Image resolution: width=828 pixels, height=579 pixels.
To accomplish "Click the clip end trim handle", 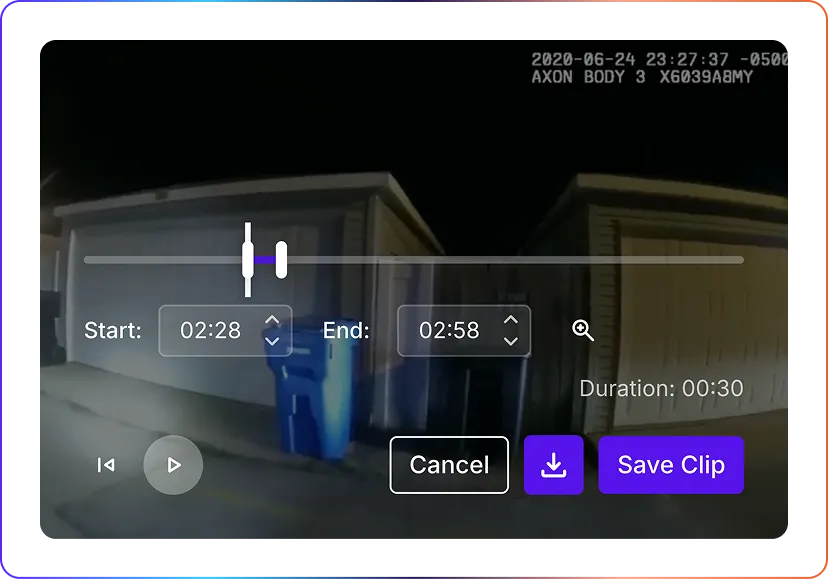I will tap(281, 259).
